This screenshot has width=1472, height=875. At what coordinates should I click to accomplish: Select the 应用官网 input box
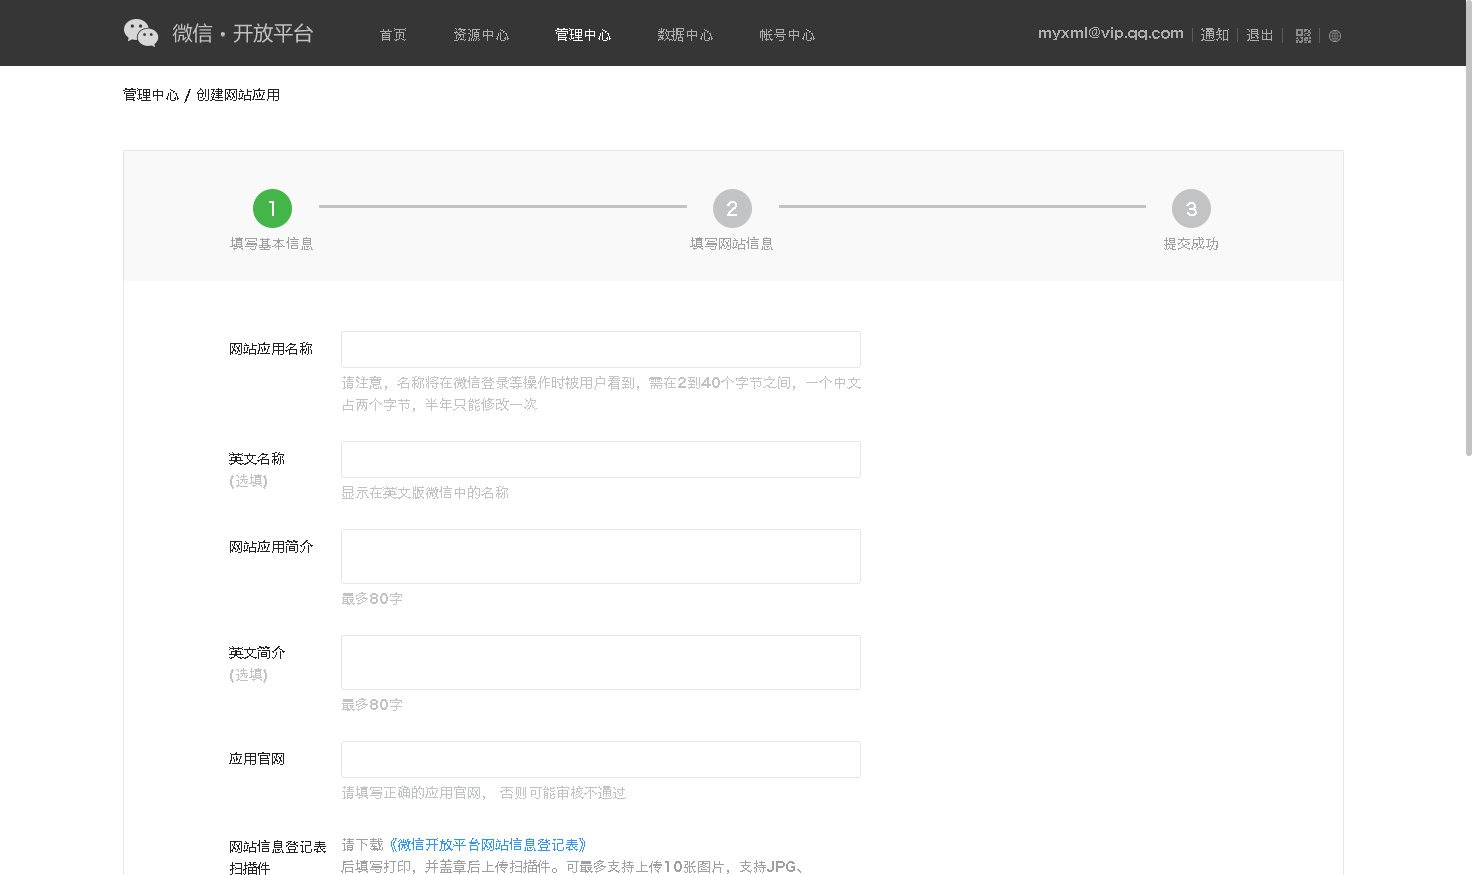click(600, 760)
